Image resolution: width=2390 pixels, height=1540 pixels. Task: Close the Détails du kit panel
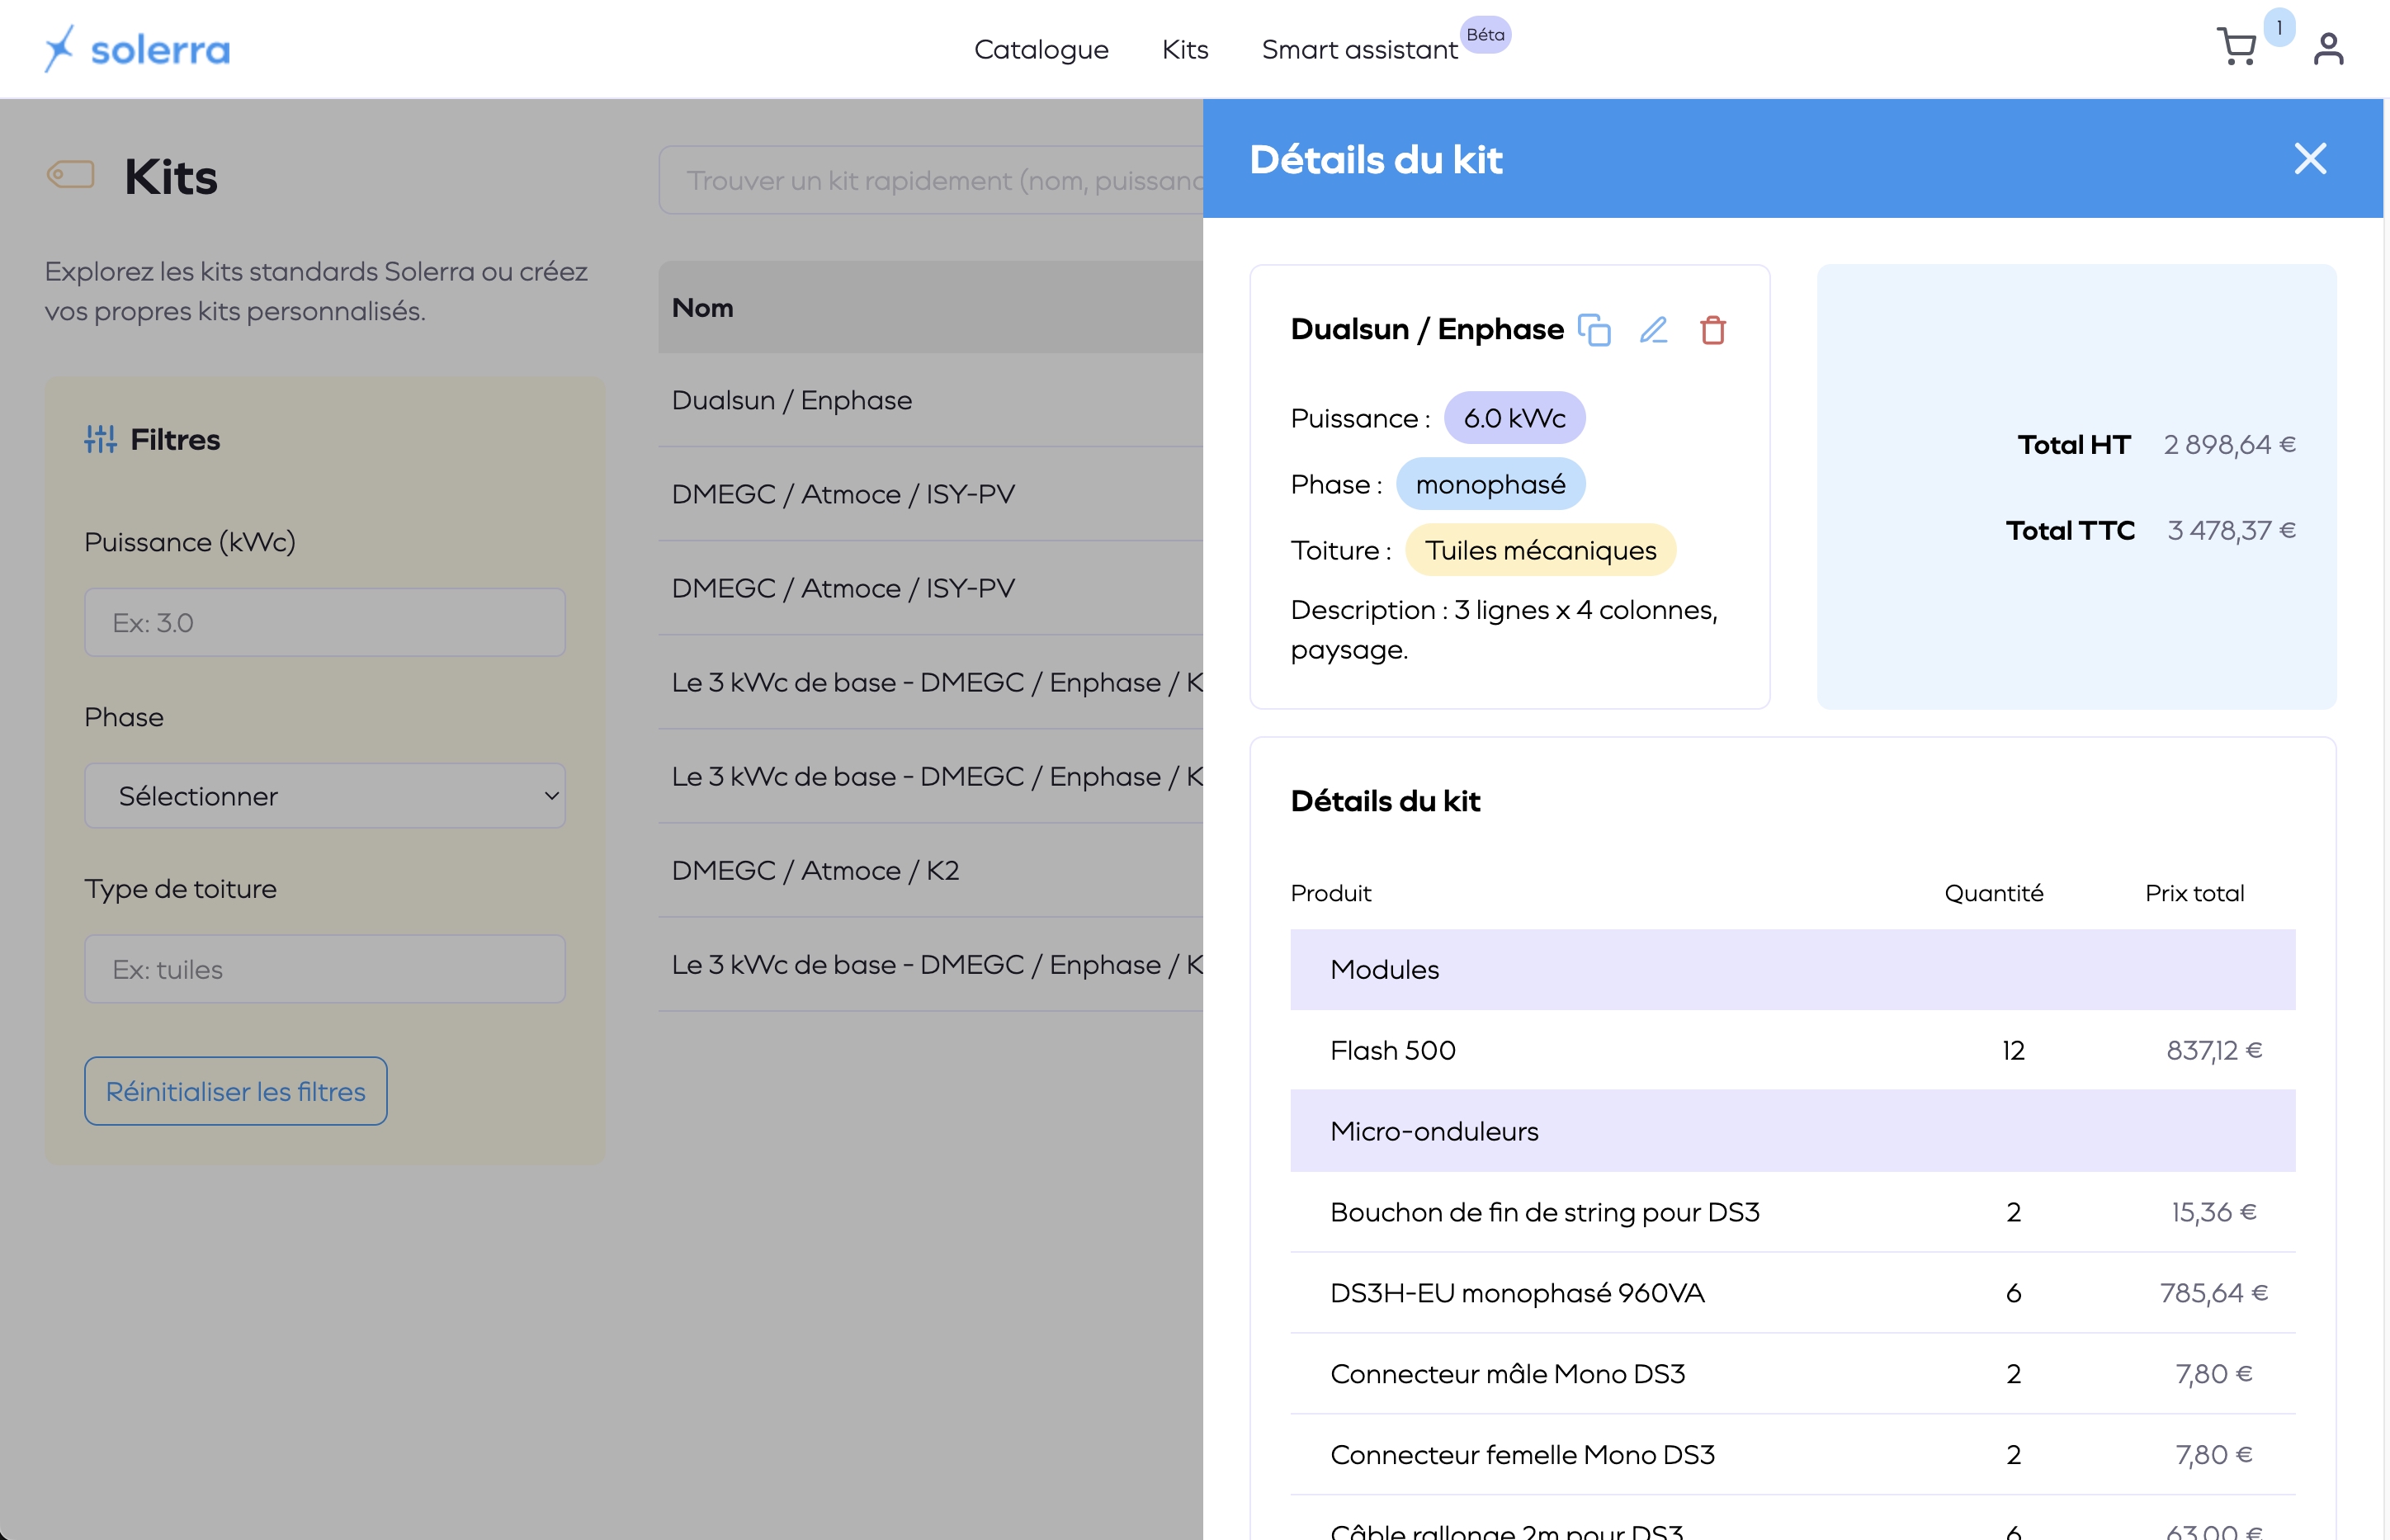click(x=2309, y=159)
